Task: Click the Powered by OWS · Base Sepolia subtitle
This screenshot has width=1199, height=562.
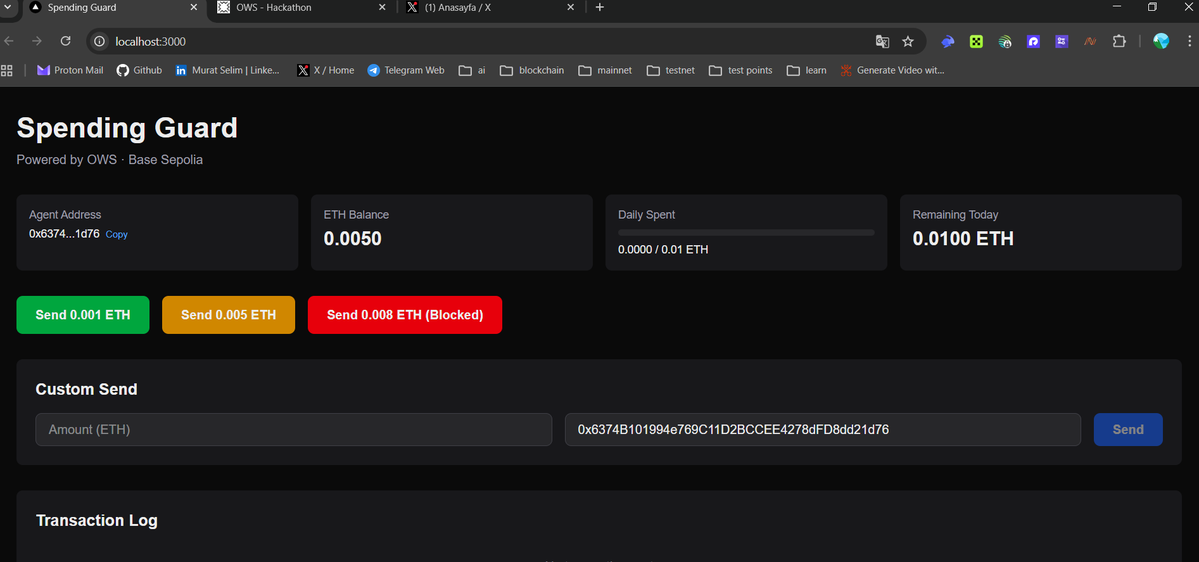Action: tap(109, 160)
